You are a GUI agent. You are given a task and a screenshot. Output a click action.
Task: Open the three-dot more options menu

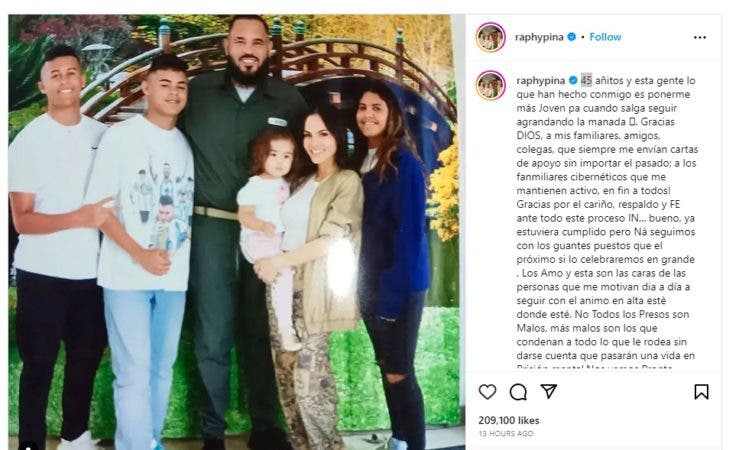point(700,37)
